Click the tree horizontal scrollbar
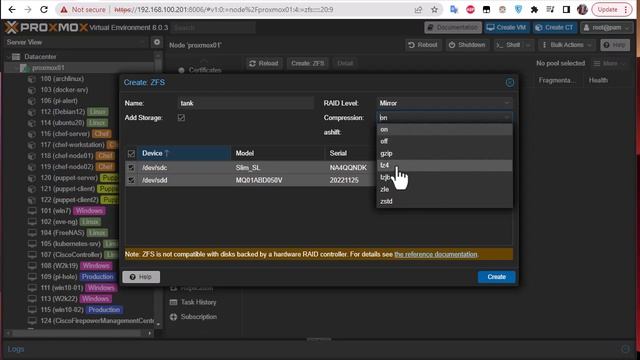 click(78, 333)
